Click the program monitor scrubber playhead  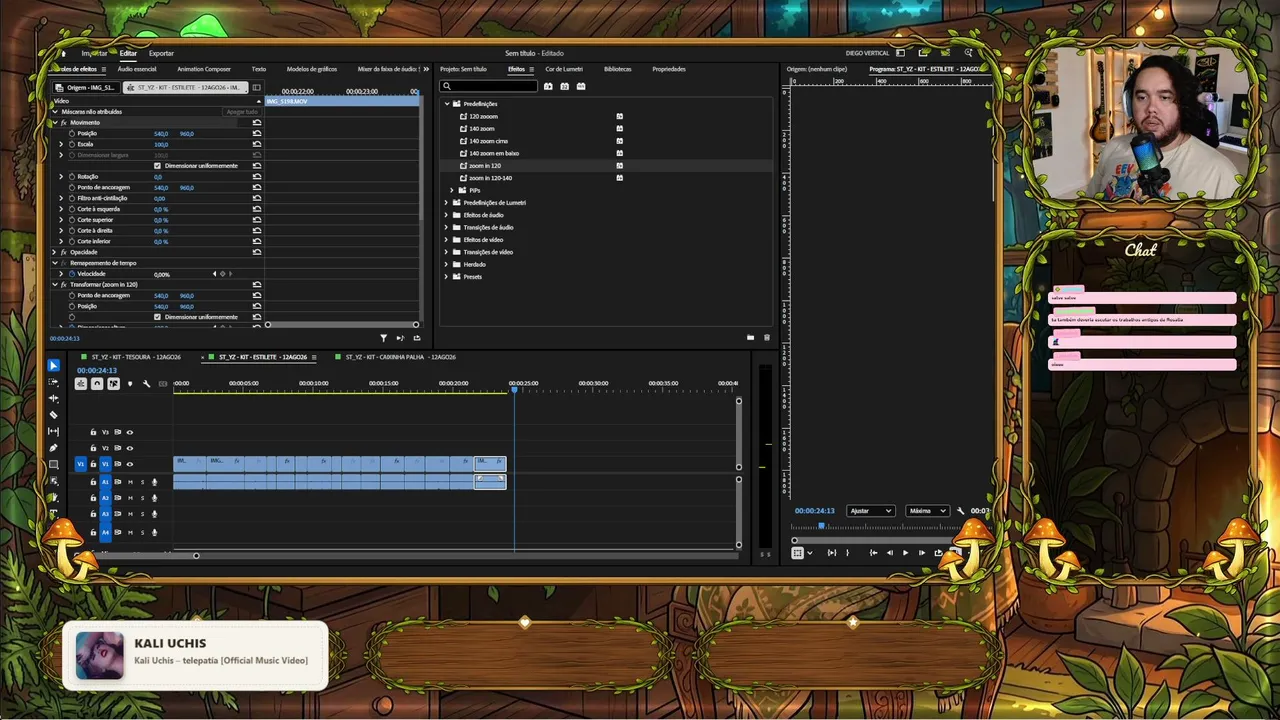pyautogui.click(x=822, y=525)
